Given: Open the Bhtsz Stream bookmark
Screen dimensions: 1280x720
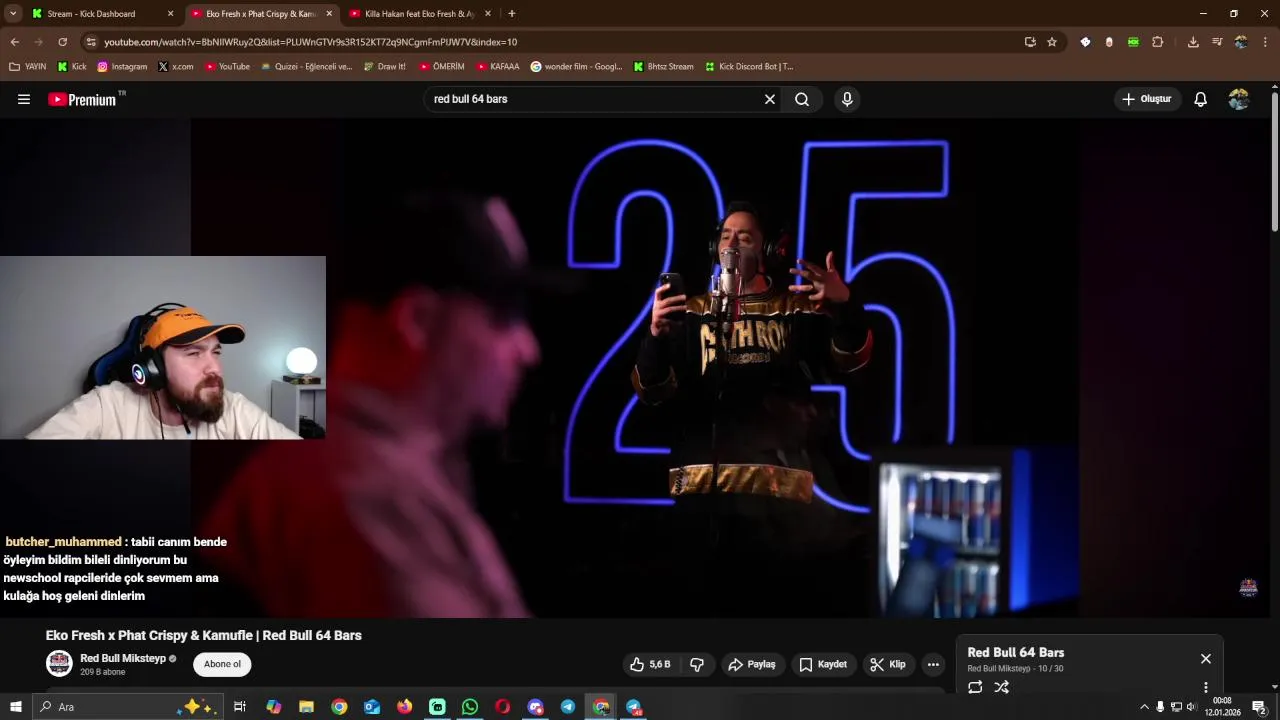Looking at the screenshot, I should pyautogui.click(x=663, y=67).
